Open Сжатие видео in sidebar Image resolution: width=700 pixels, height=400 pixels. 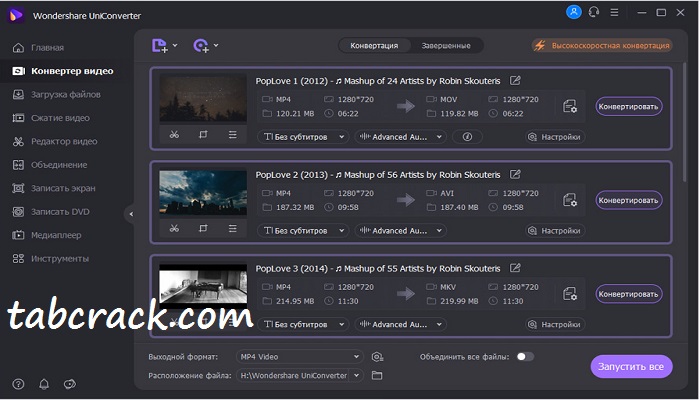pyautogui.click(x=51, y=118)
